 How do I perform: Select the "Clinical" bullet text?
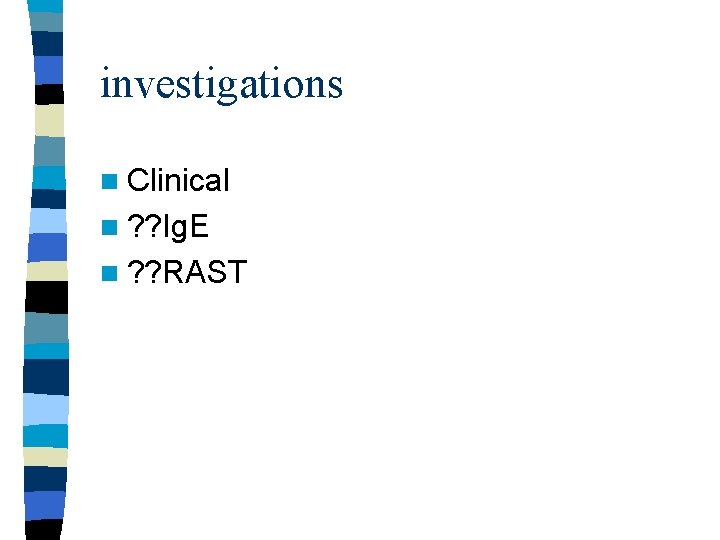pyautogui.click(x=178, y=180)
